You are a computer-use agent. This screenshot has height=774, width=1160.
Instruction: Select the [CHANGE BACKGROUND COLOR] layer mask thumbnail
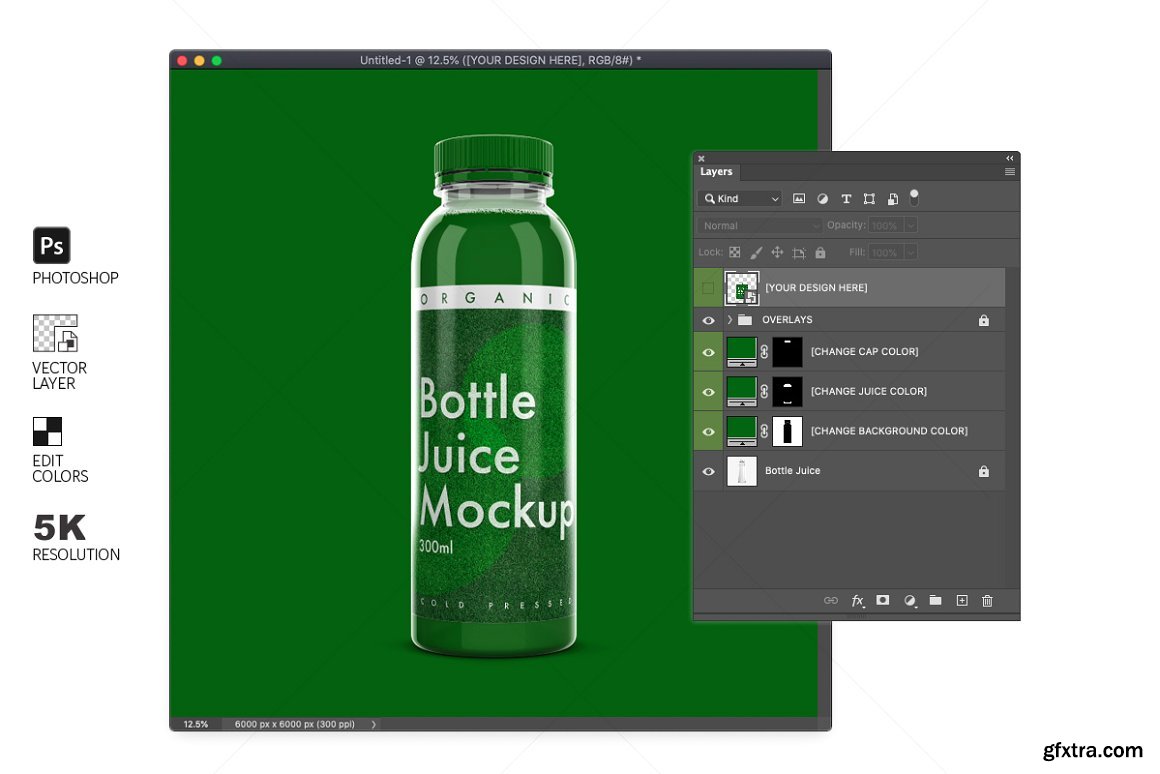(x=788, y=431)
